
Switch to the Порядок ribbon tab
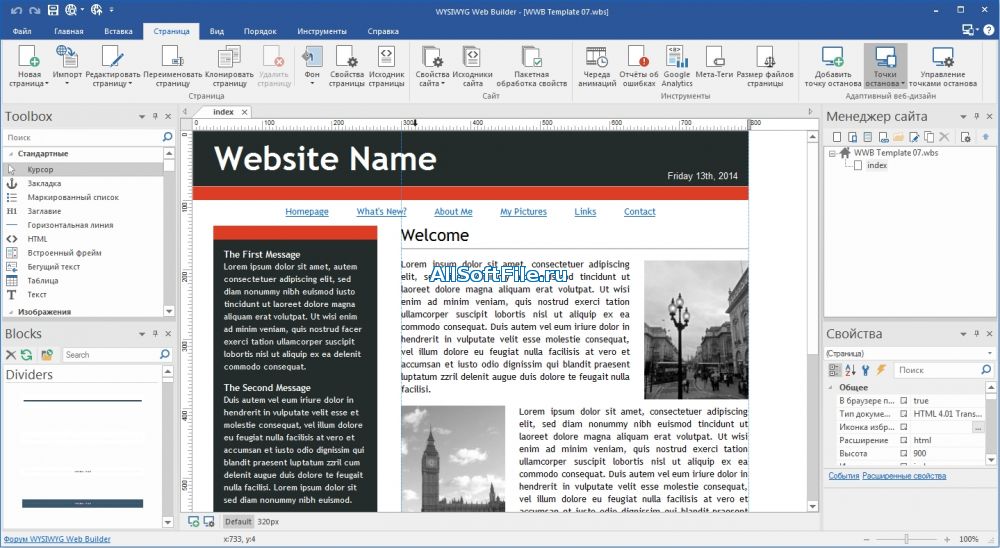260,31
